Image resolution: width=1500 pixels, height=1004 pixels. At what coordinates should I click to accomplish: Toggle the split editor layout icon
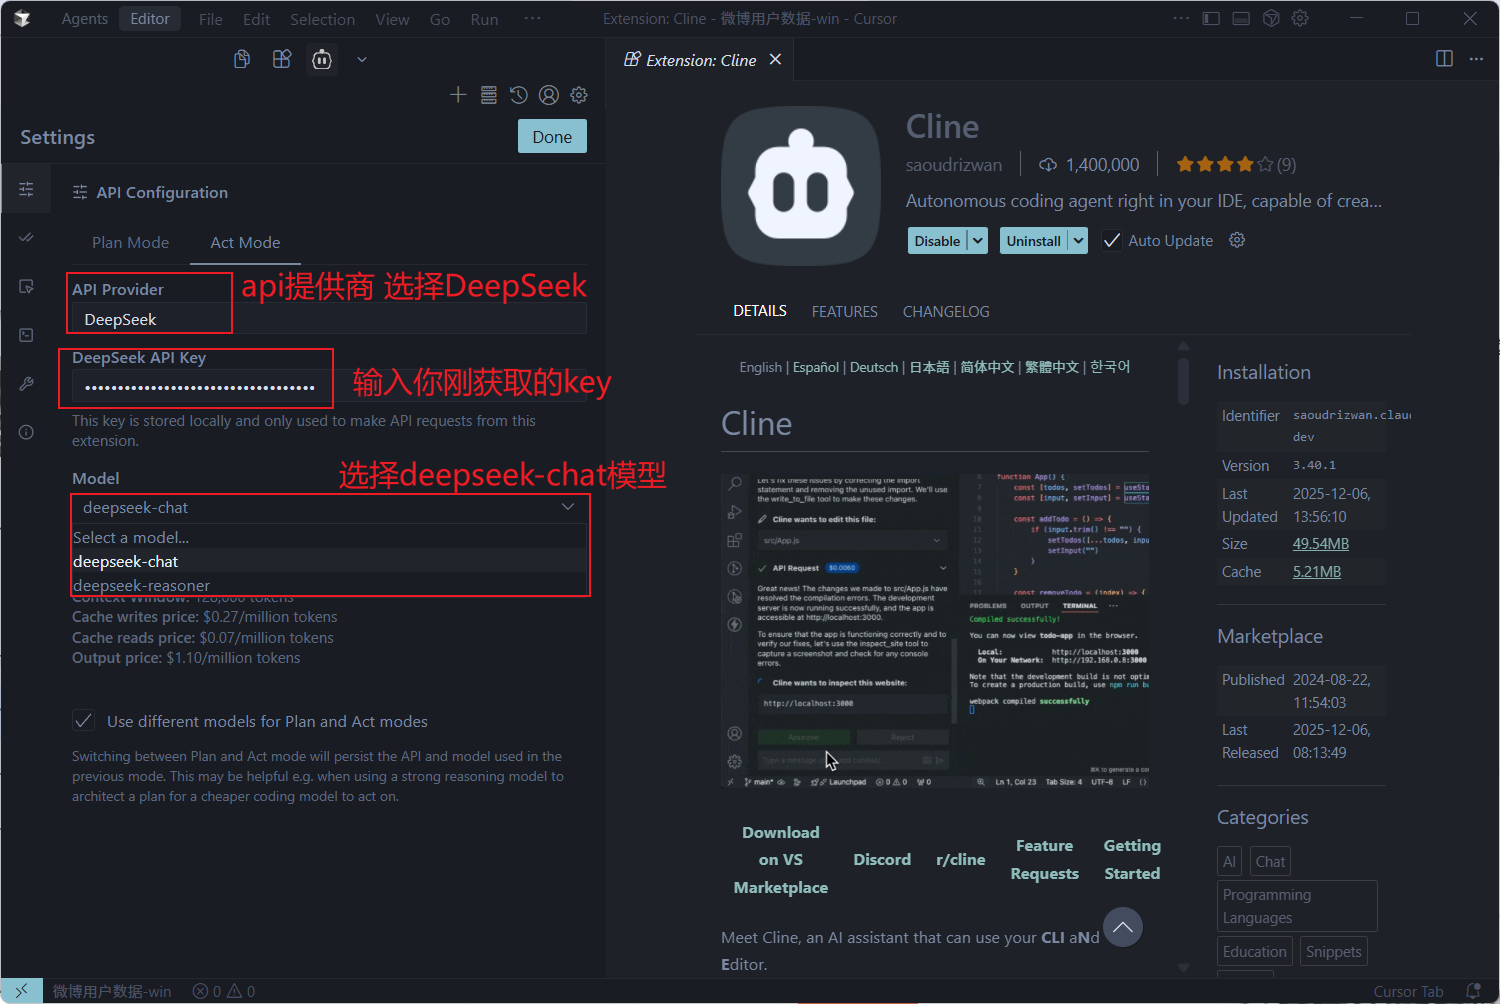1444,58
